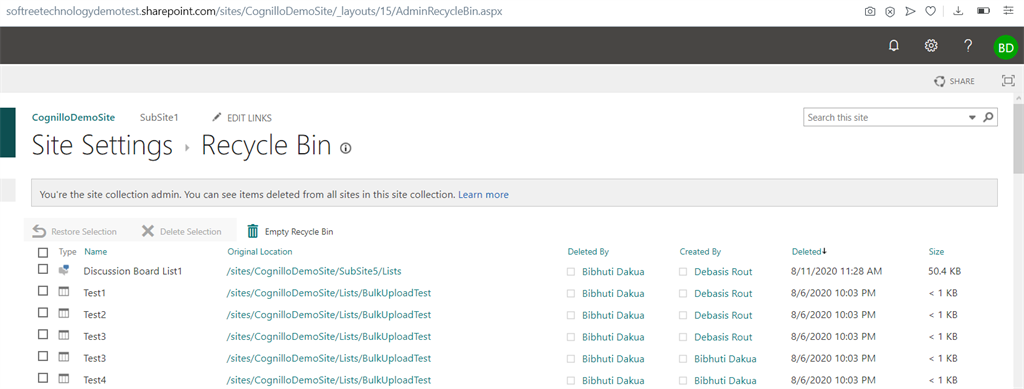
Task: Click browser heart bookmark icon
Action: pos(931,12)
